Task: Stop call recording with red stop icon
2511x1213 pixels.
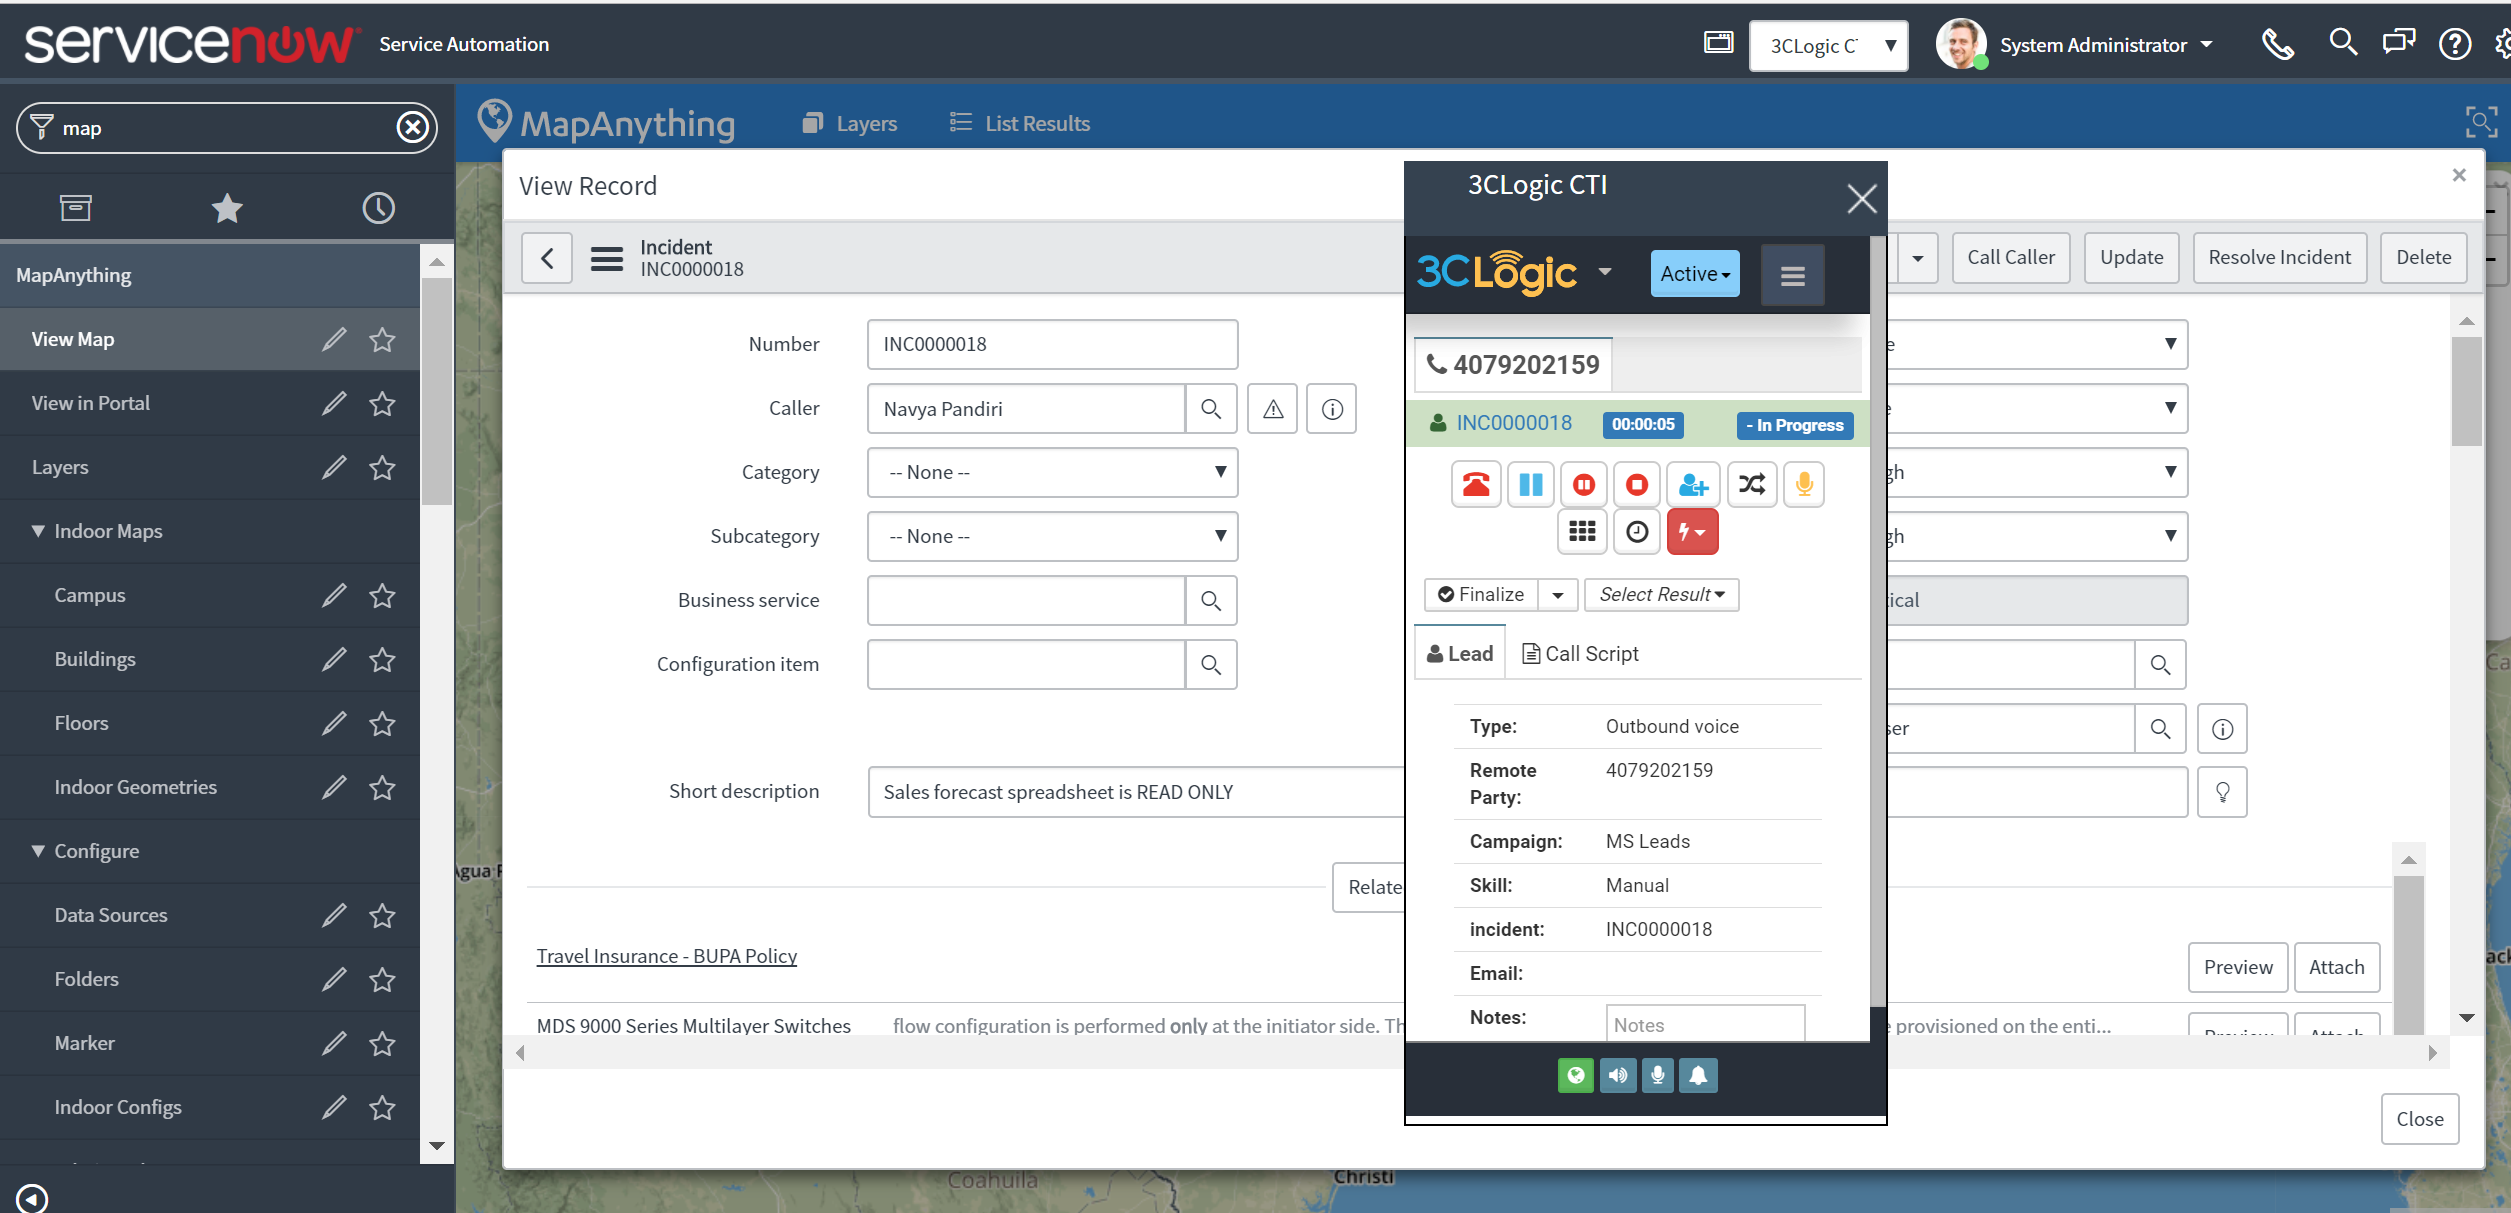Action: tap(1637, 485)
